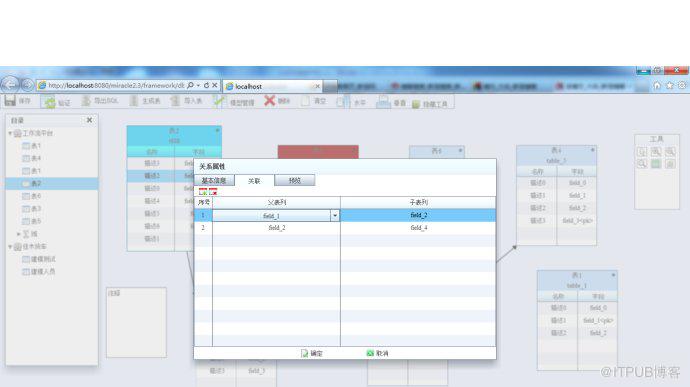Click the browser forward arrow
This screenshot has width=690, height=387.
pos(27,85)
